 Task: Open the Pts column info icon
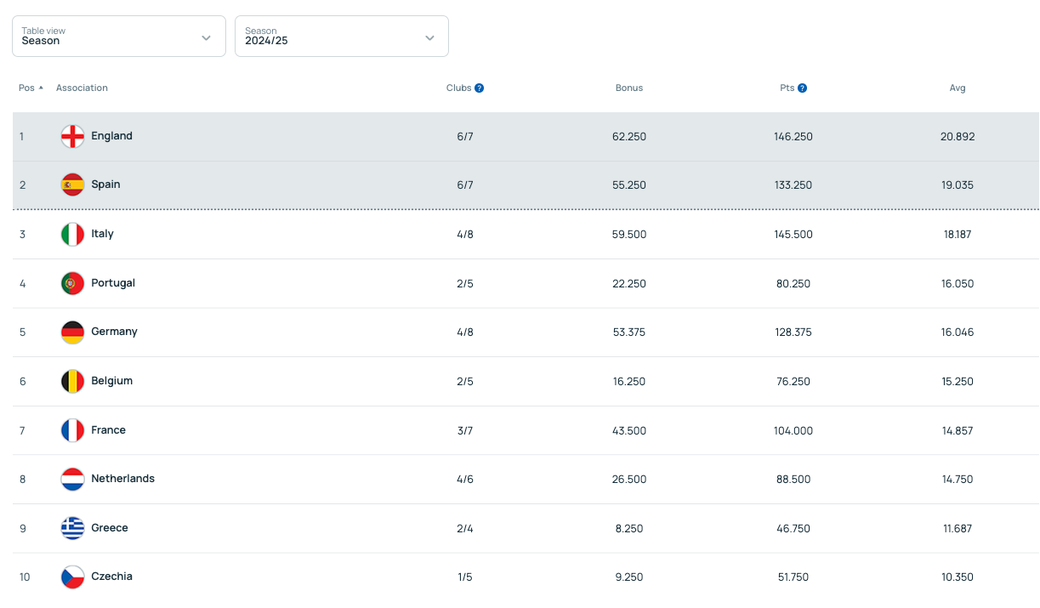coord(802,88)
